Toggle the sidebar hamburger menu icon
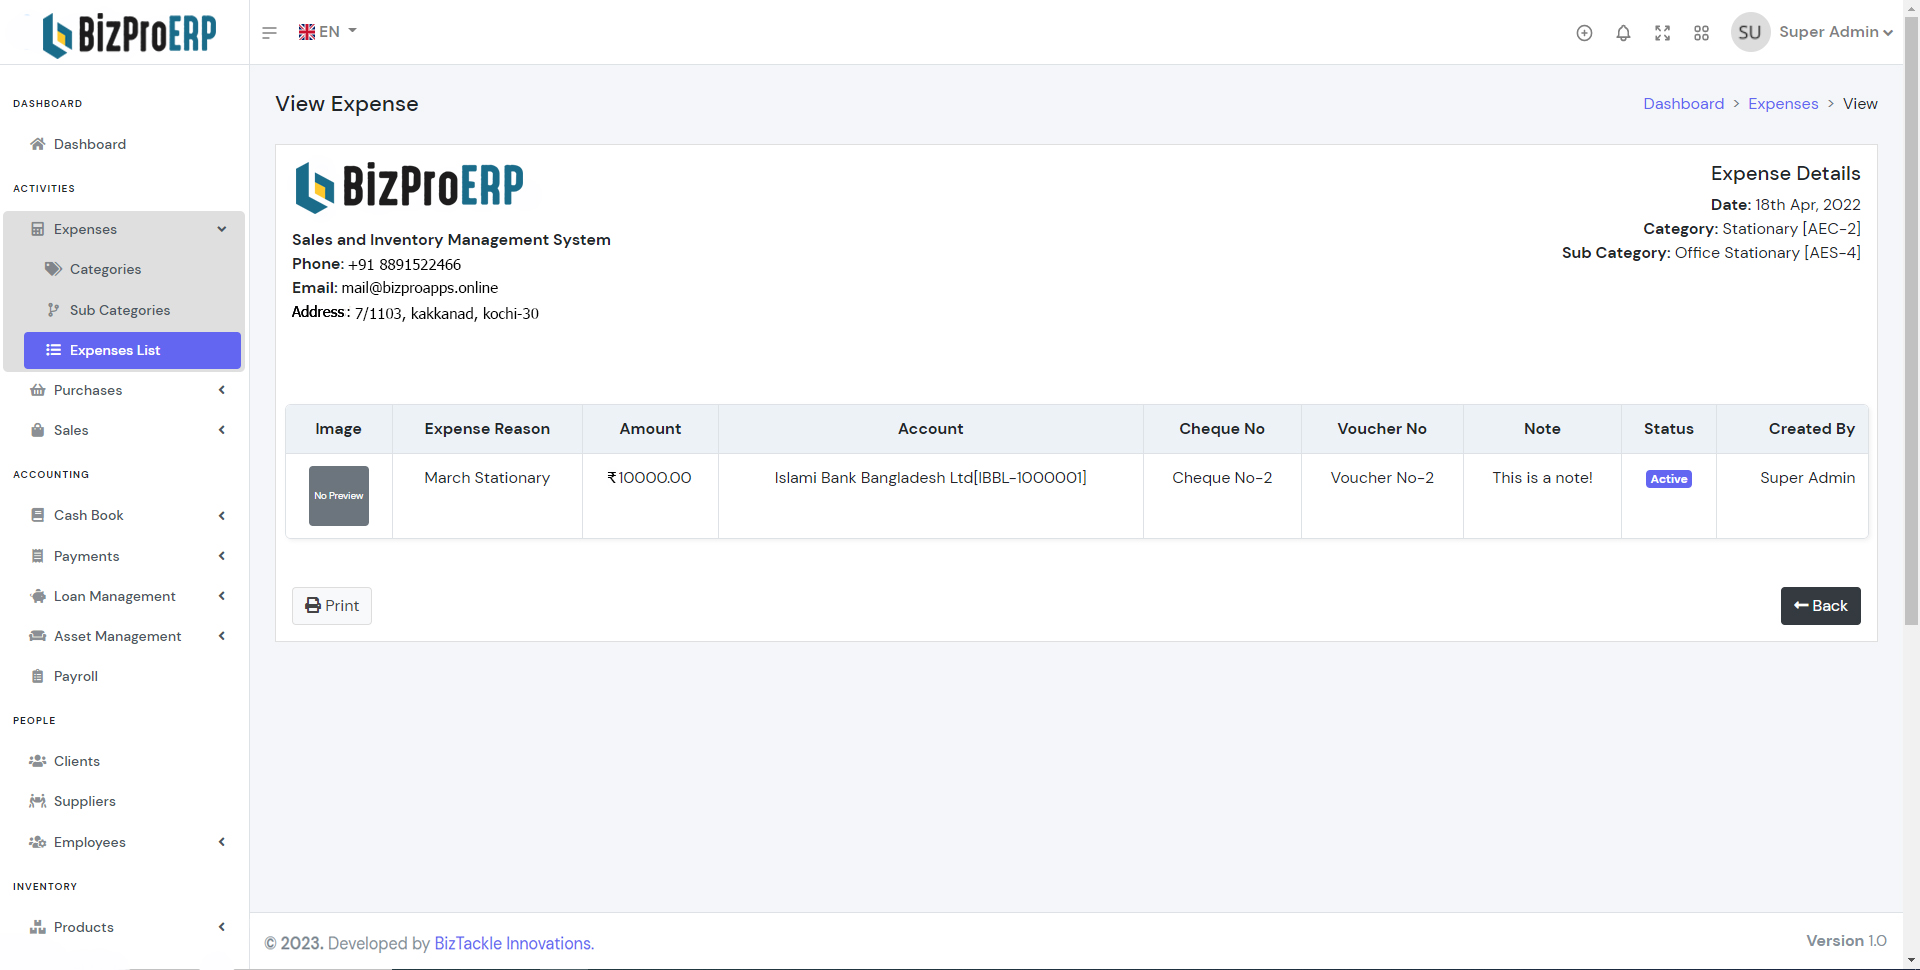 coord(269,33)
